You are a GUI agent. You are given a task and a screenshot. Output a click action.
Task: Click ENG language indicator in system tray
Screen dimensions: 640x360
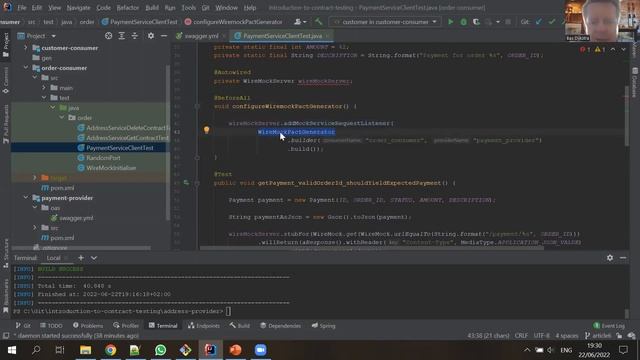(566, 350)
